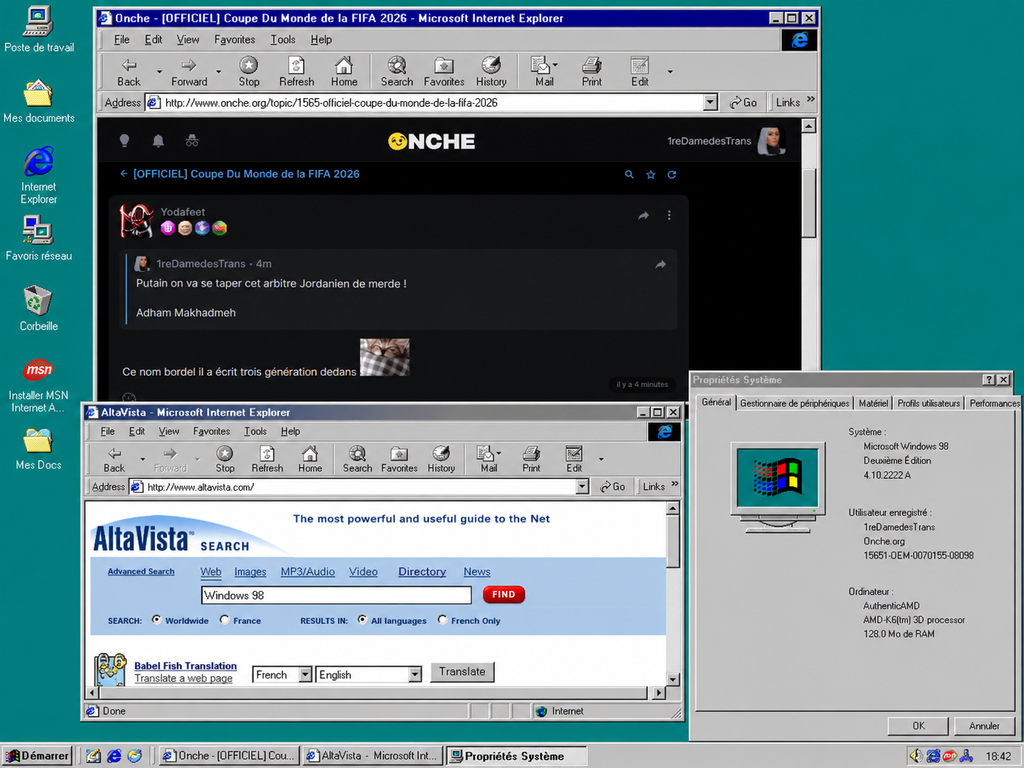Open the address dropdown in AltaVista browser
The image size is (1024, 768).
tap(583, 487)
